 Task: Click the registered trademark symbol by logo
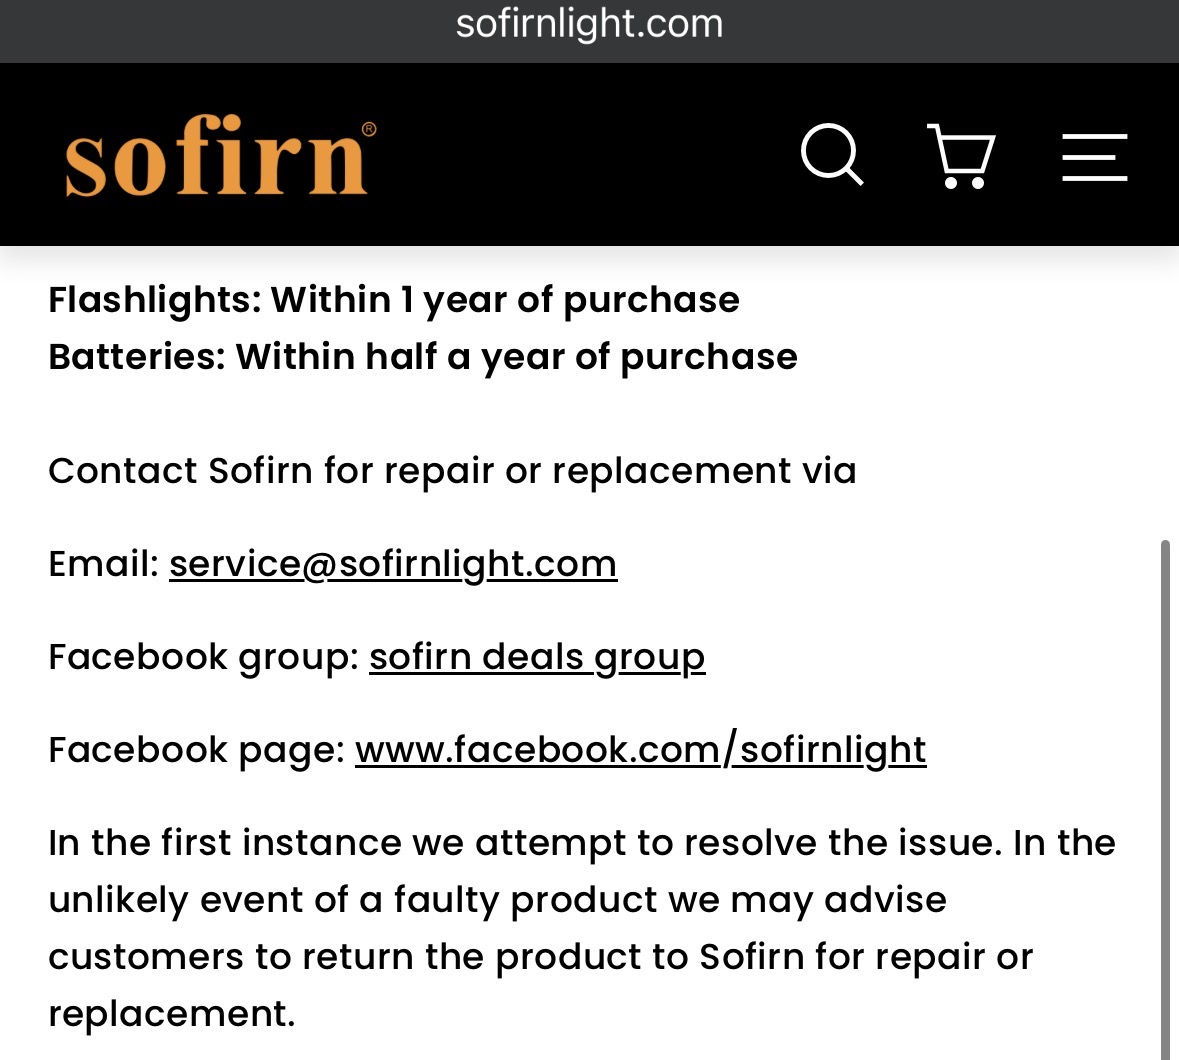369,129
